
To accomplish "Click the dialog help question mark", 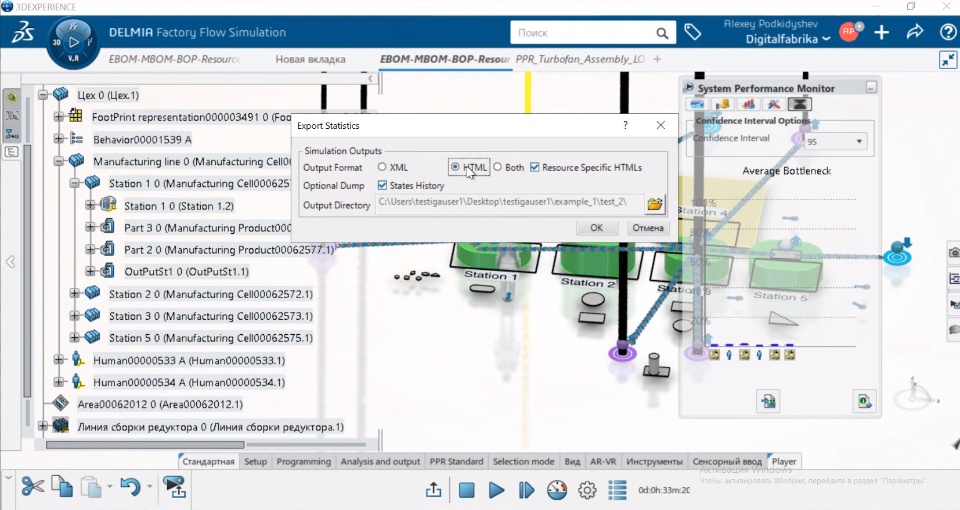I will pos(625,125).
